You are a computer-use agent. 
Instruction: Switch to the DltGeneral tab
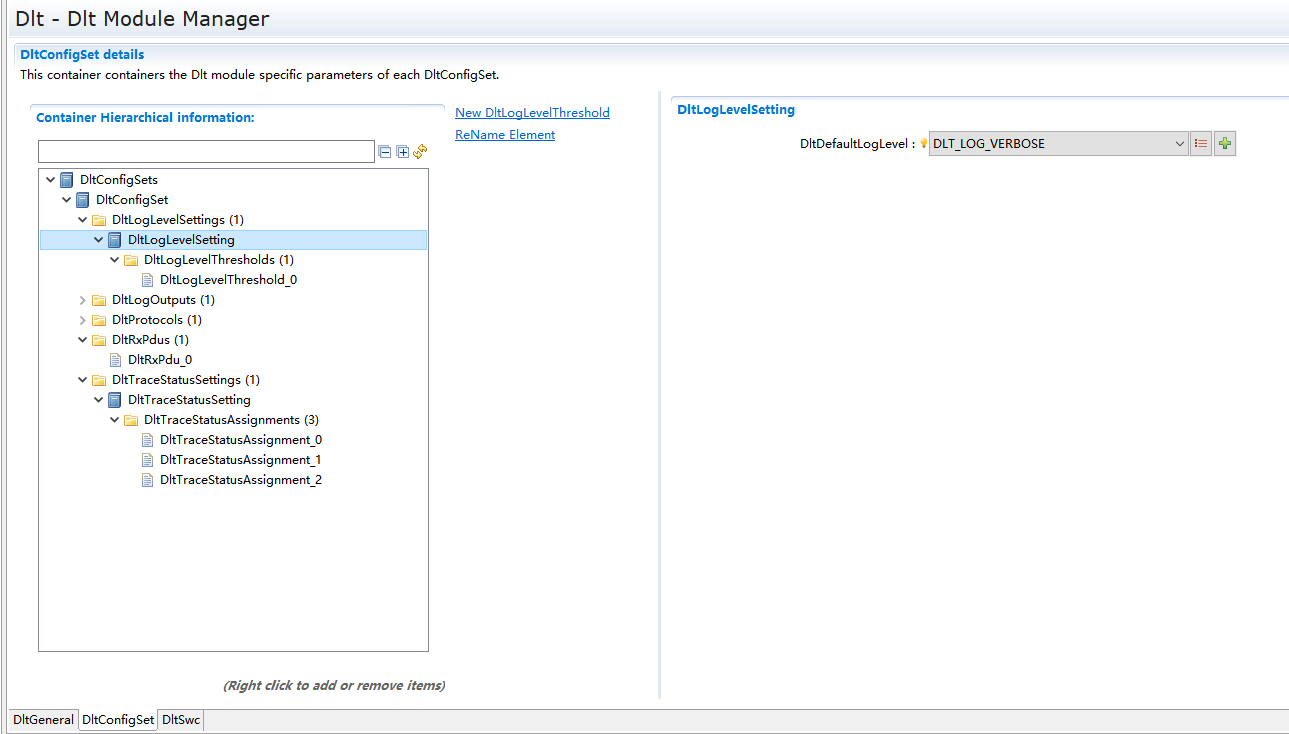[43, 720]
